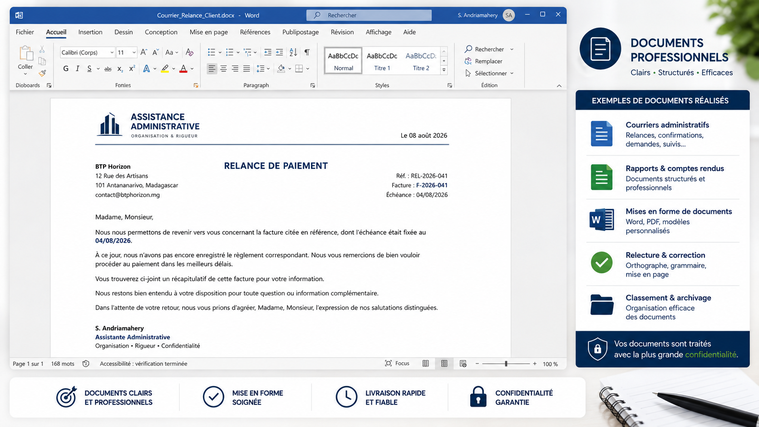Viewport: 759px width, 427px height.
Task: Click the 168 mots word count
Action: tap(63, 364)
